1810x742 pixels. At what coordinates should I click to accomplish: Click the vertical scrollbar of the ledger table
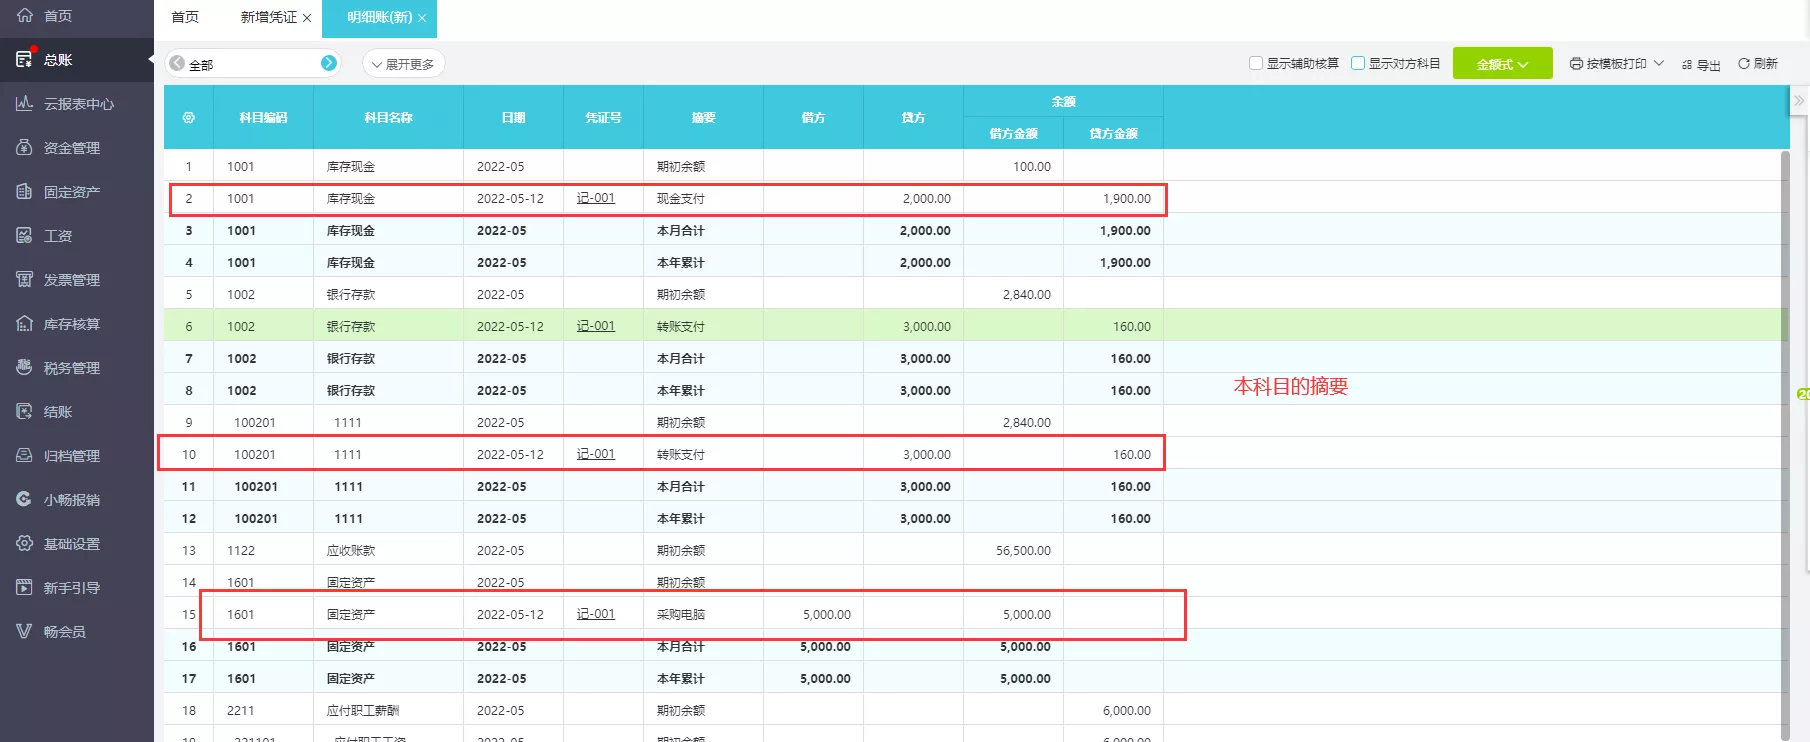tap(1785, 445)
